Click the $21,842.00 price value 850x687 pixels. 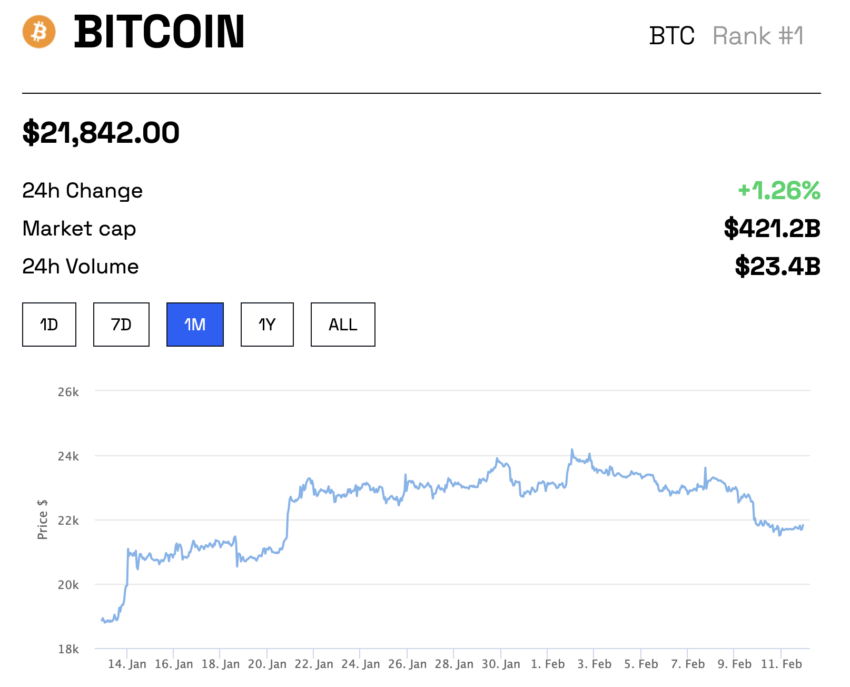tap(101, 132)
